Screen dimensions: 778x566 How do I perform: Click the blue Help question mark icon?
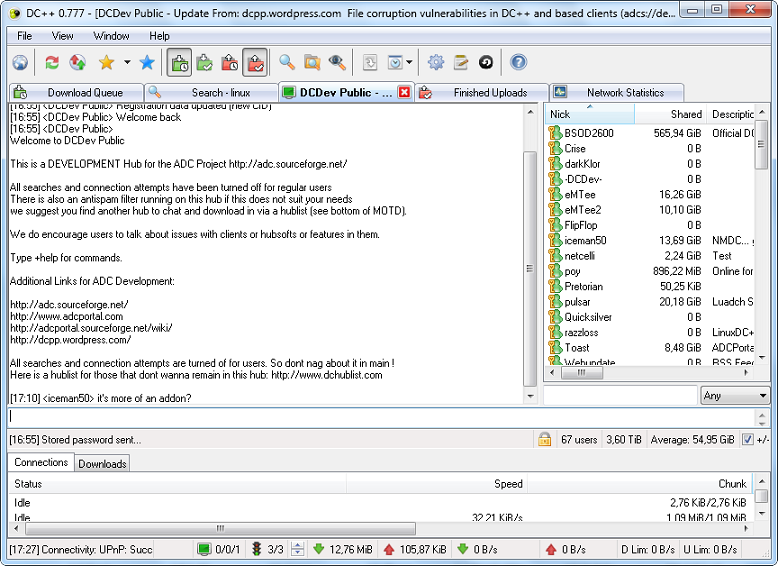518,63
